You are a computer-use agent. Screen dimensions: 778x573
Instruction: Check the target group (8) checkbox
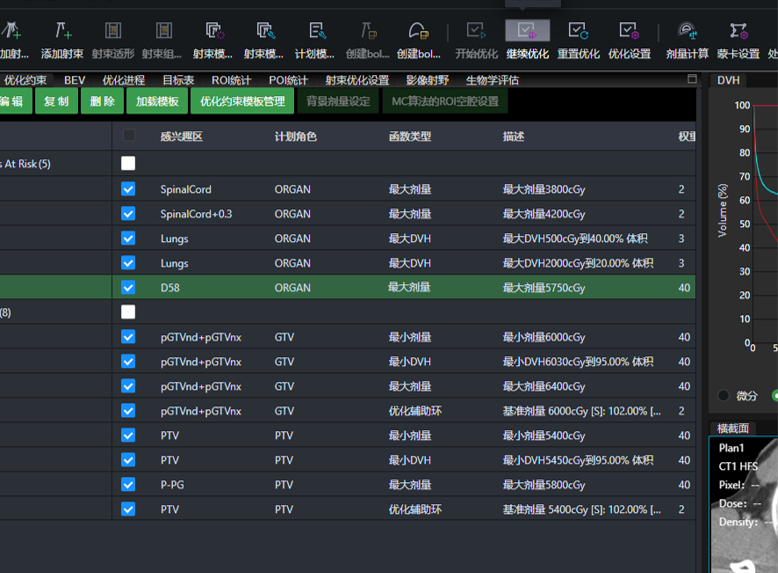[x=128, y=312]
